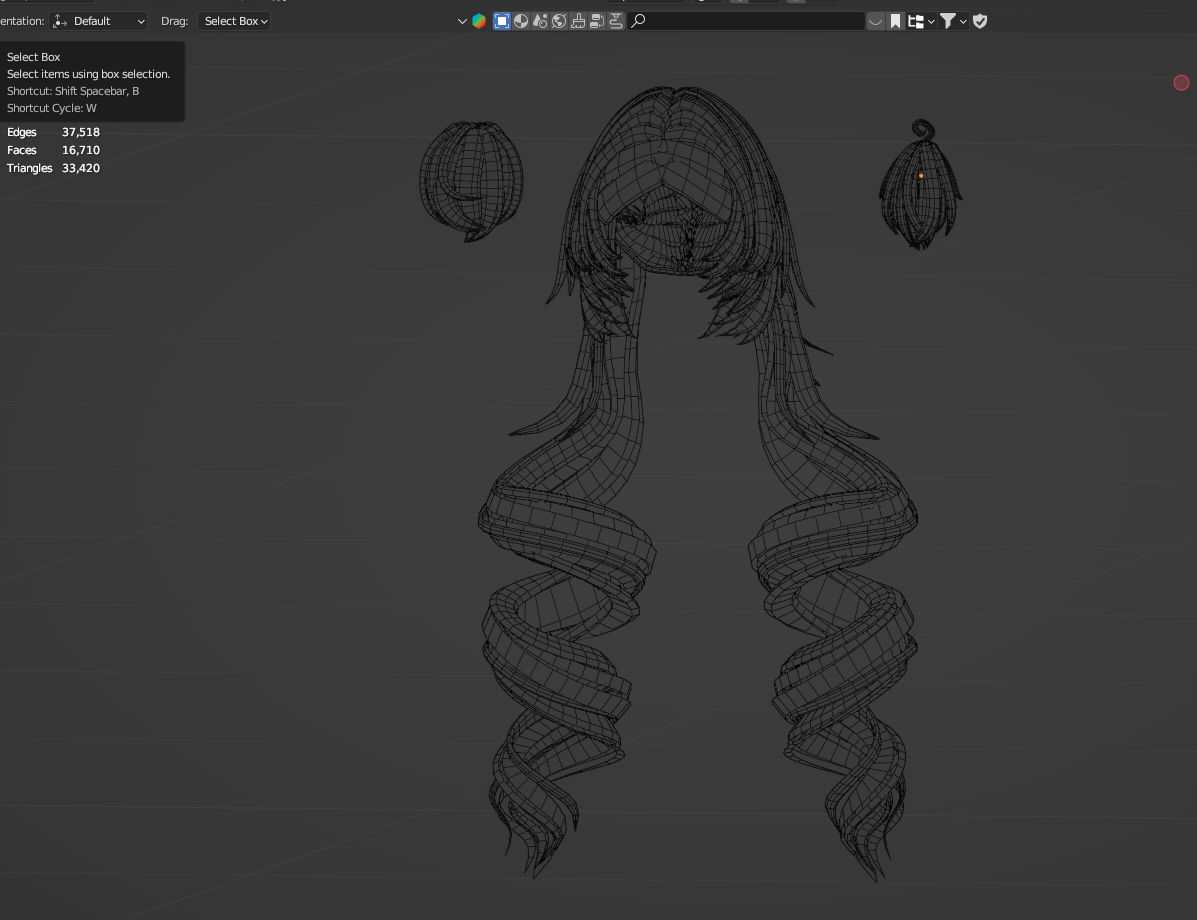This screenshot has height=920, width=1197.
Task: Toggle the water droplets filter icon
Action: (540, 21)
